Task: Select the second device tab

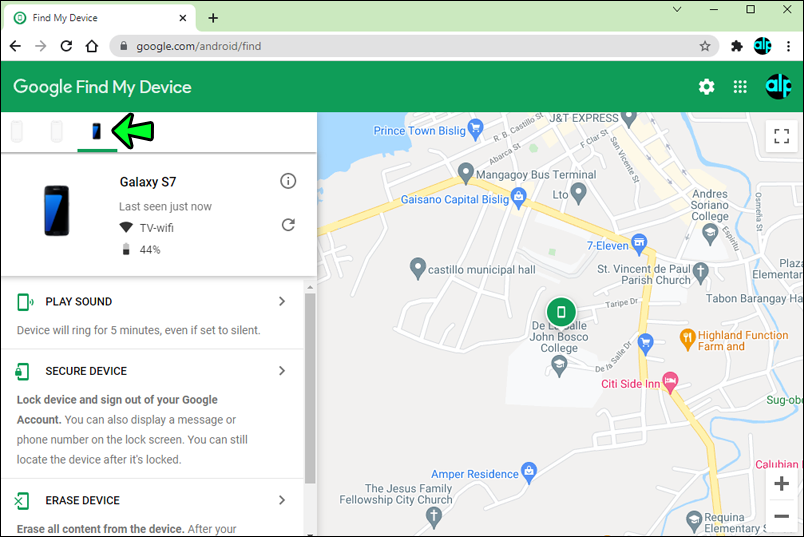Action: coord(56,131)
